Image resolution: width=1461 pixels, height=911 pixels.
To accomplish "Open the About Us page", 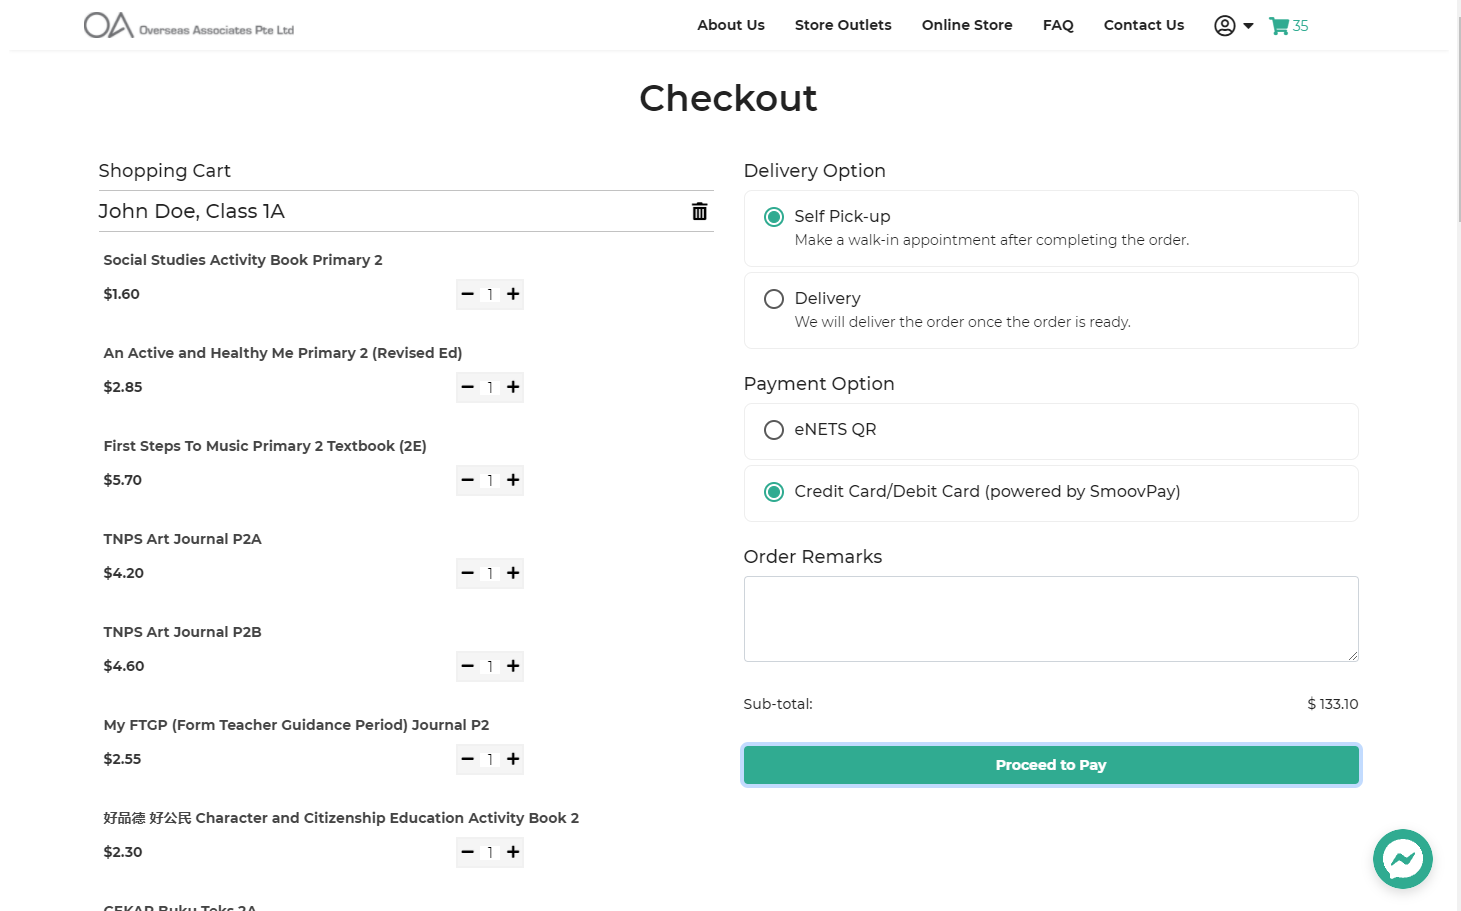I will pos(730,25).
